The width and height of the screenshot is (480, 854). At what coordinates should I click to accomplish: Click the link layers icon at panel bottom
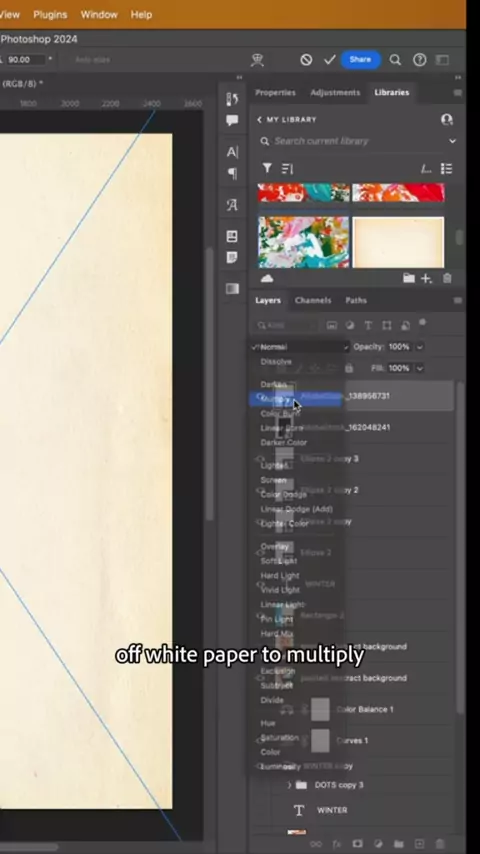tap(315, 844)
